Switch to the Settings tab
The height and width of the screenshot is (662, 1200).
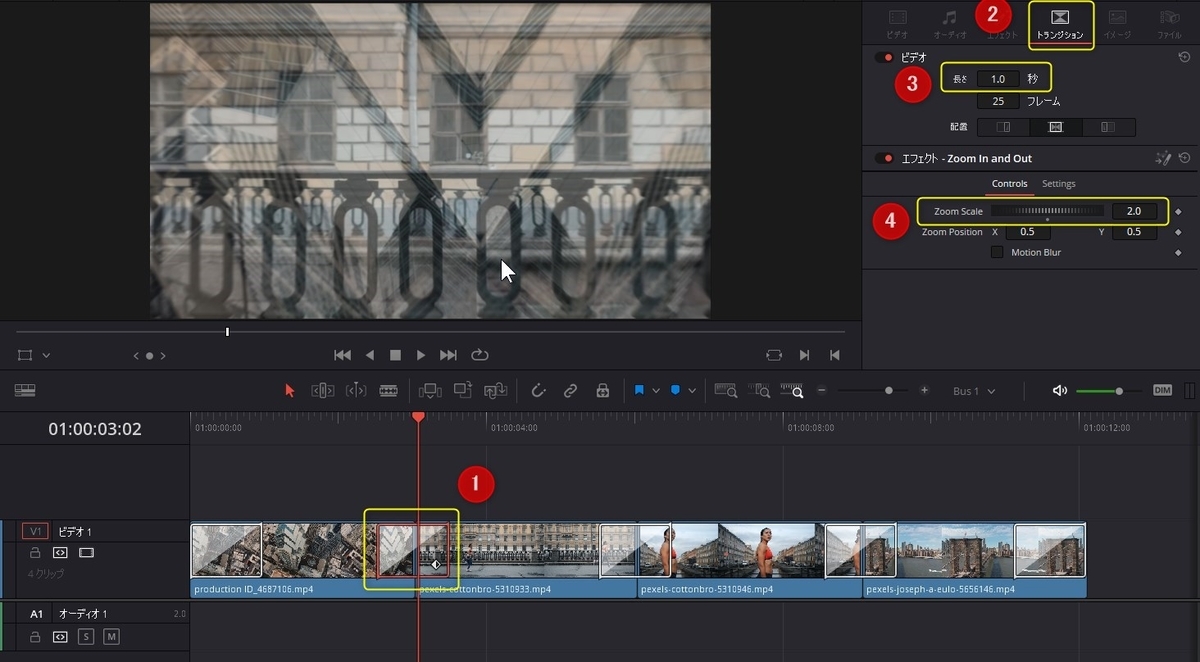tap(1058, 184)
